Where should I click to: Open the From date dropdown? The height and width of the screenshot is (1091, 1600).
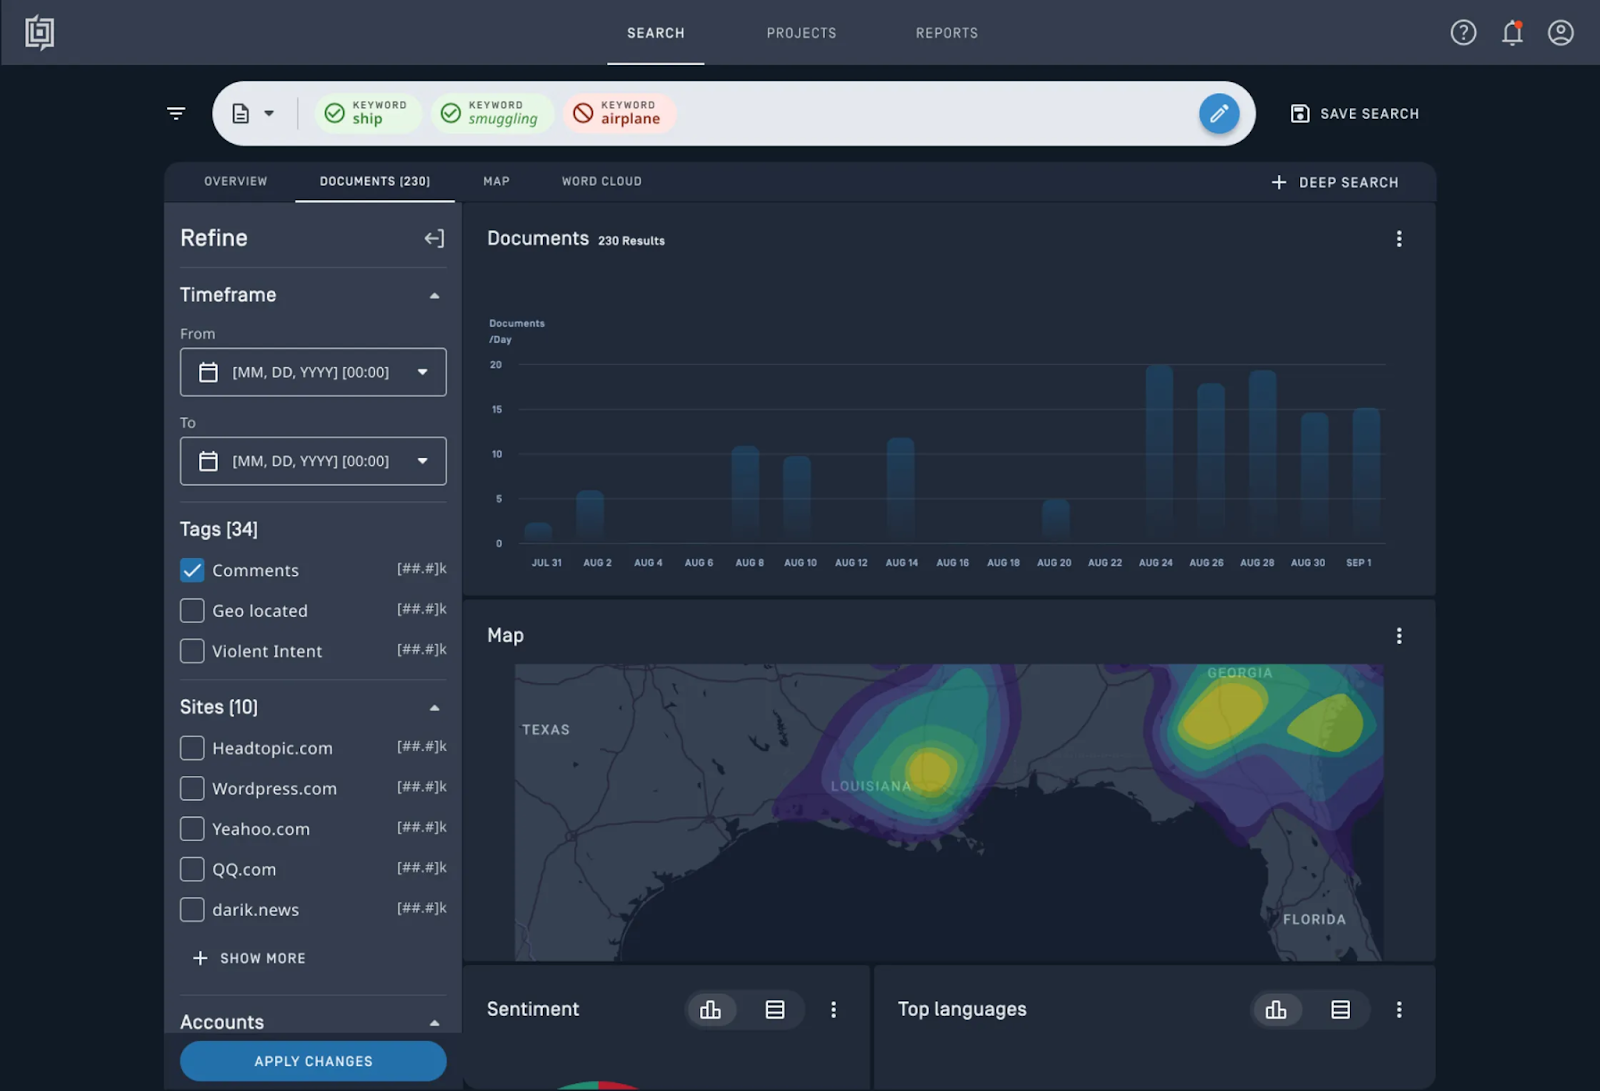(313, 372)
